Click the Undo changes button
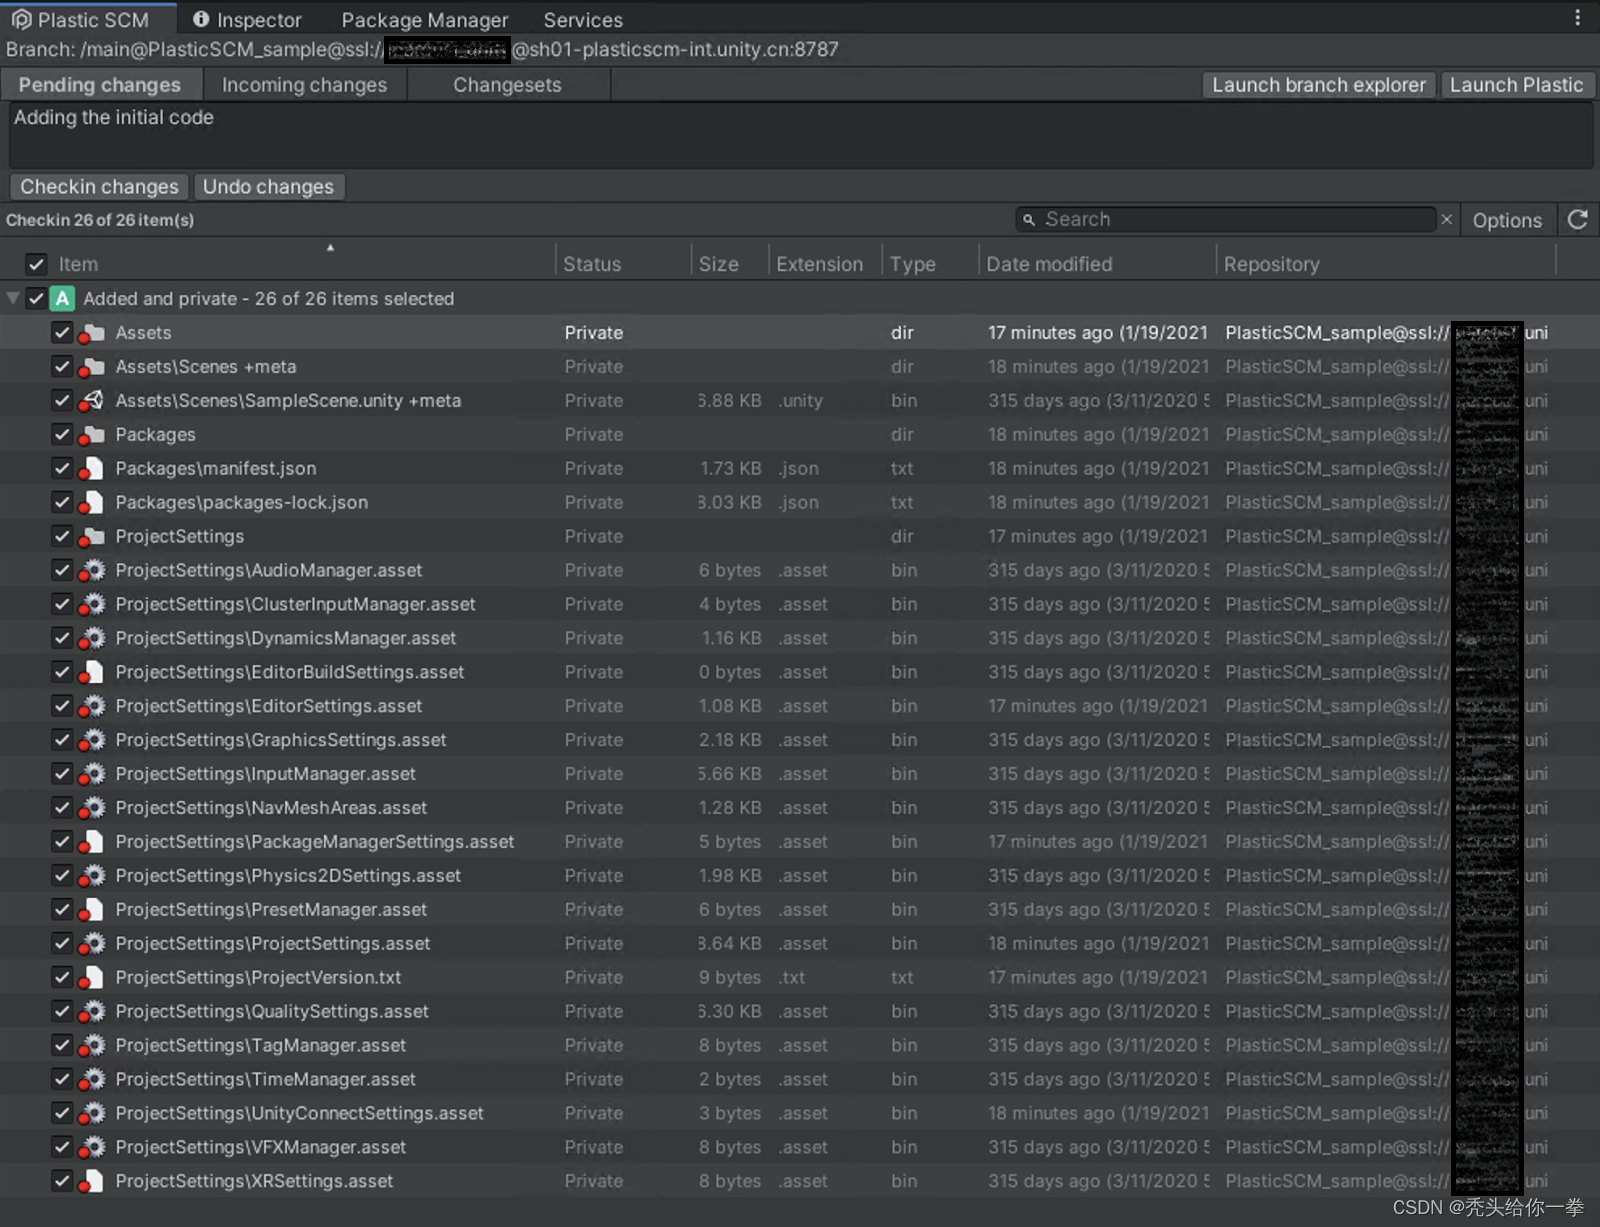 coord(268,187)
